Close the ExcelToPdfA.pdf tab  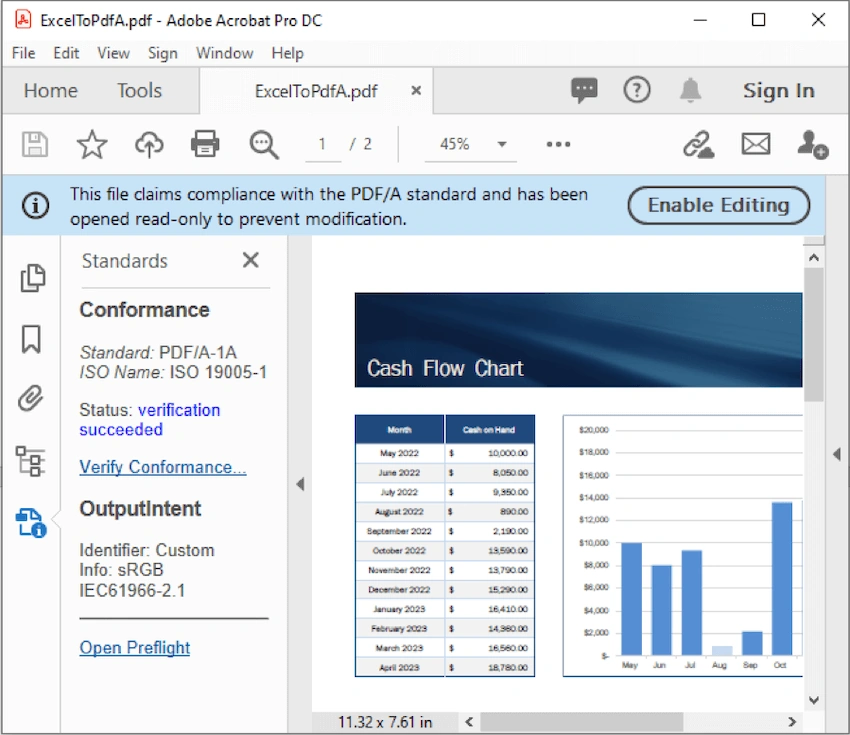[416, 91]
